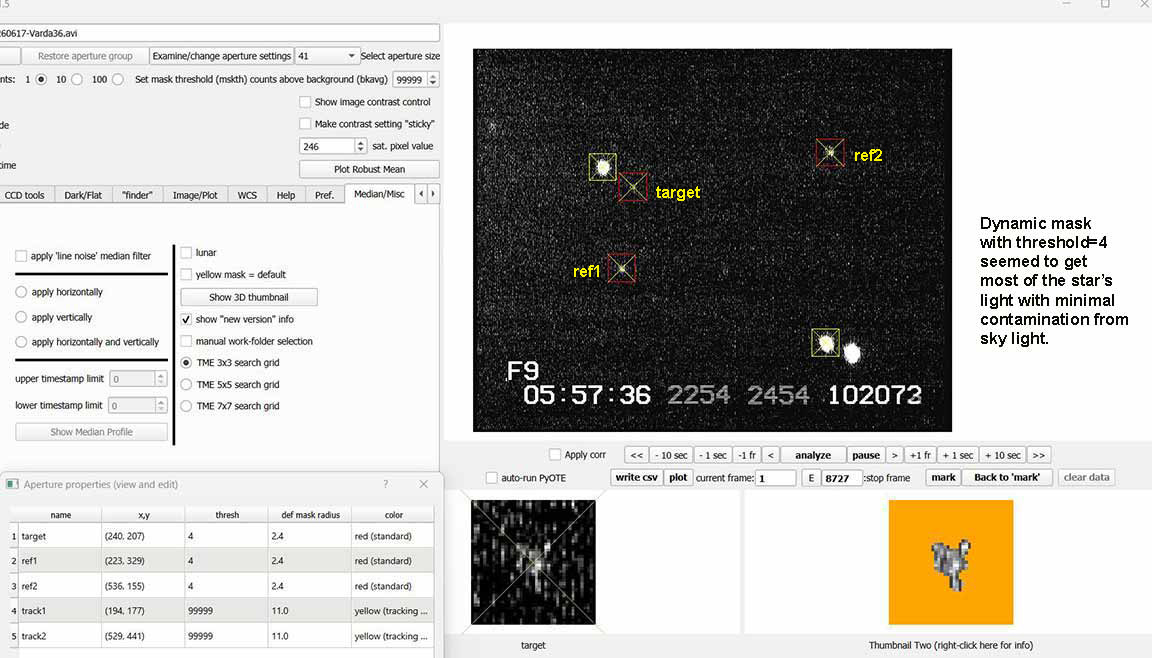This screenshot has height=658, width=1152.
Task: Click the Aperture properties help question mark
Action: [386, 484]
